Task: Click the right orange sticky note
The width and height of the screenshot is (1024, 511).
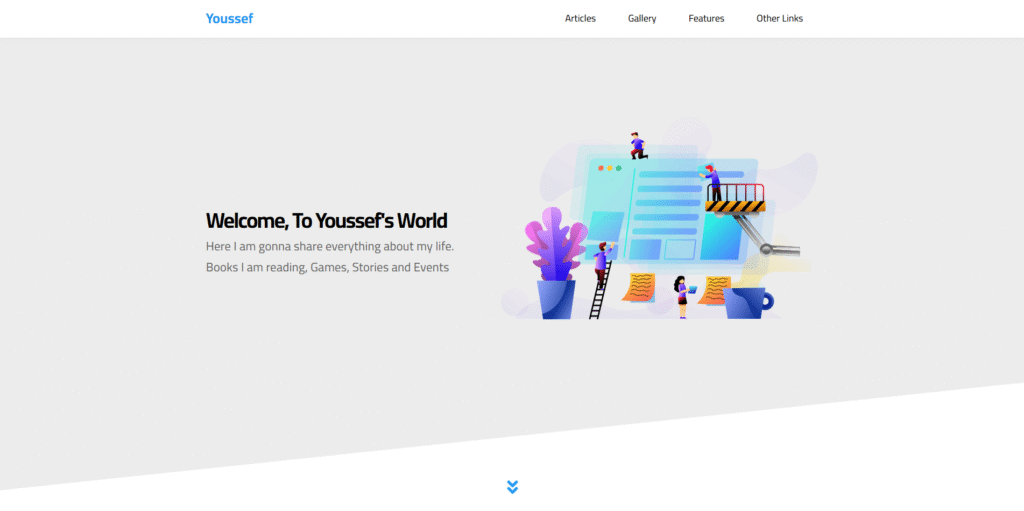Action: click(x=714, y=290)
